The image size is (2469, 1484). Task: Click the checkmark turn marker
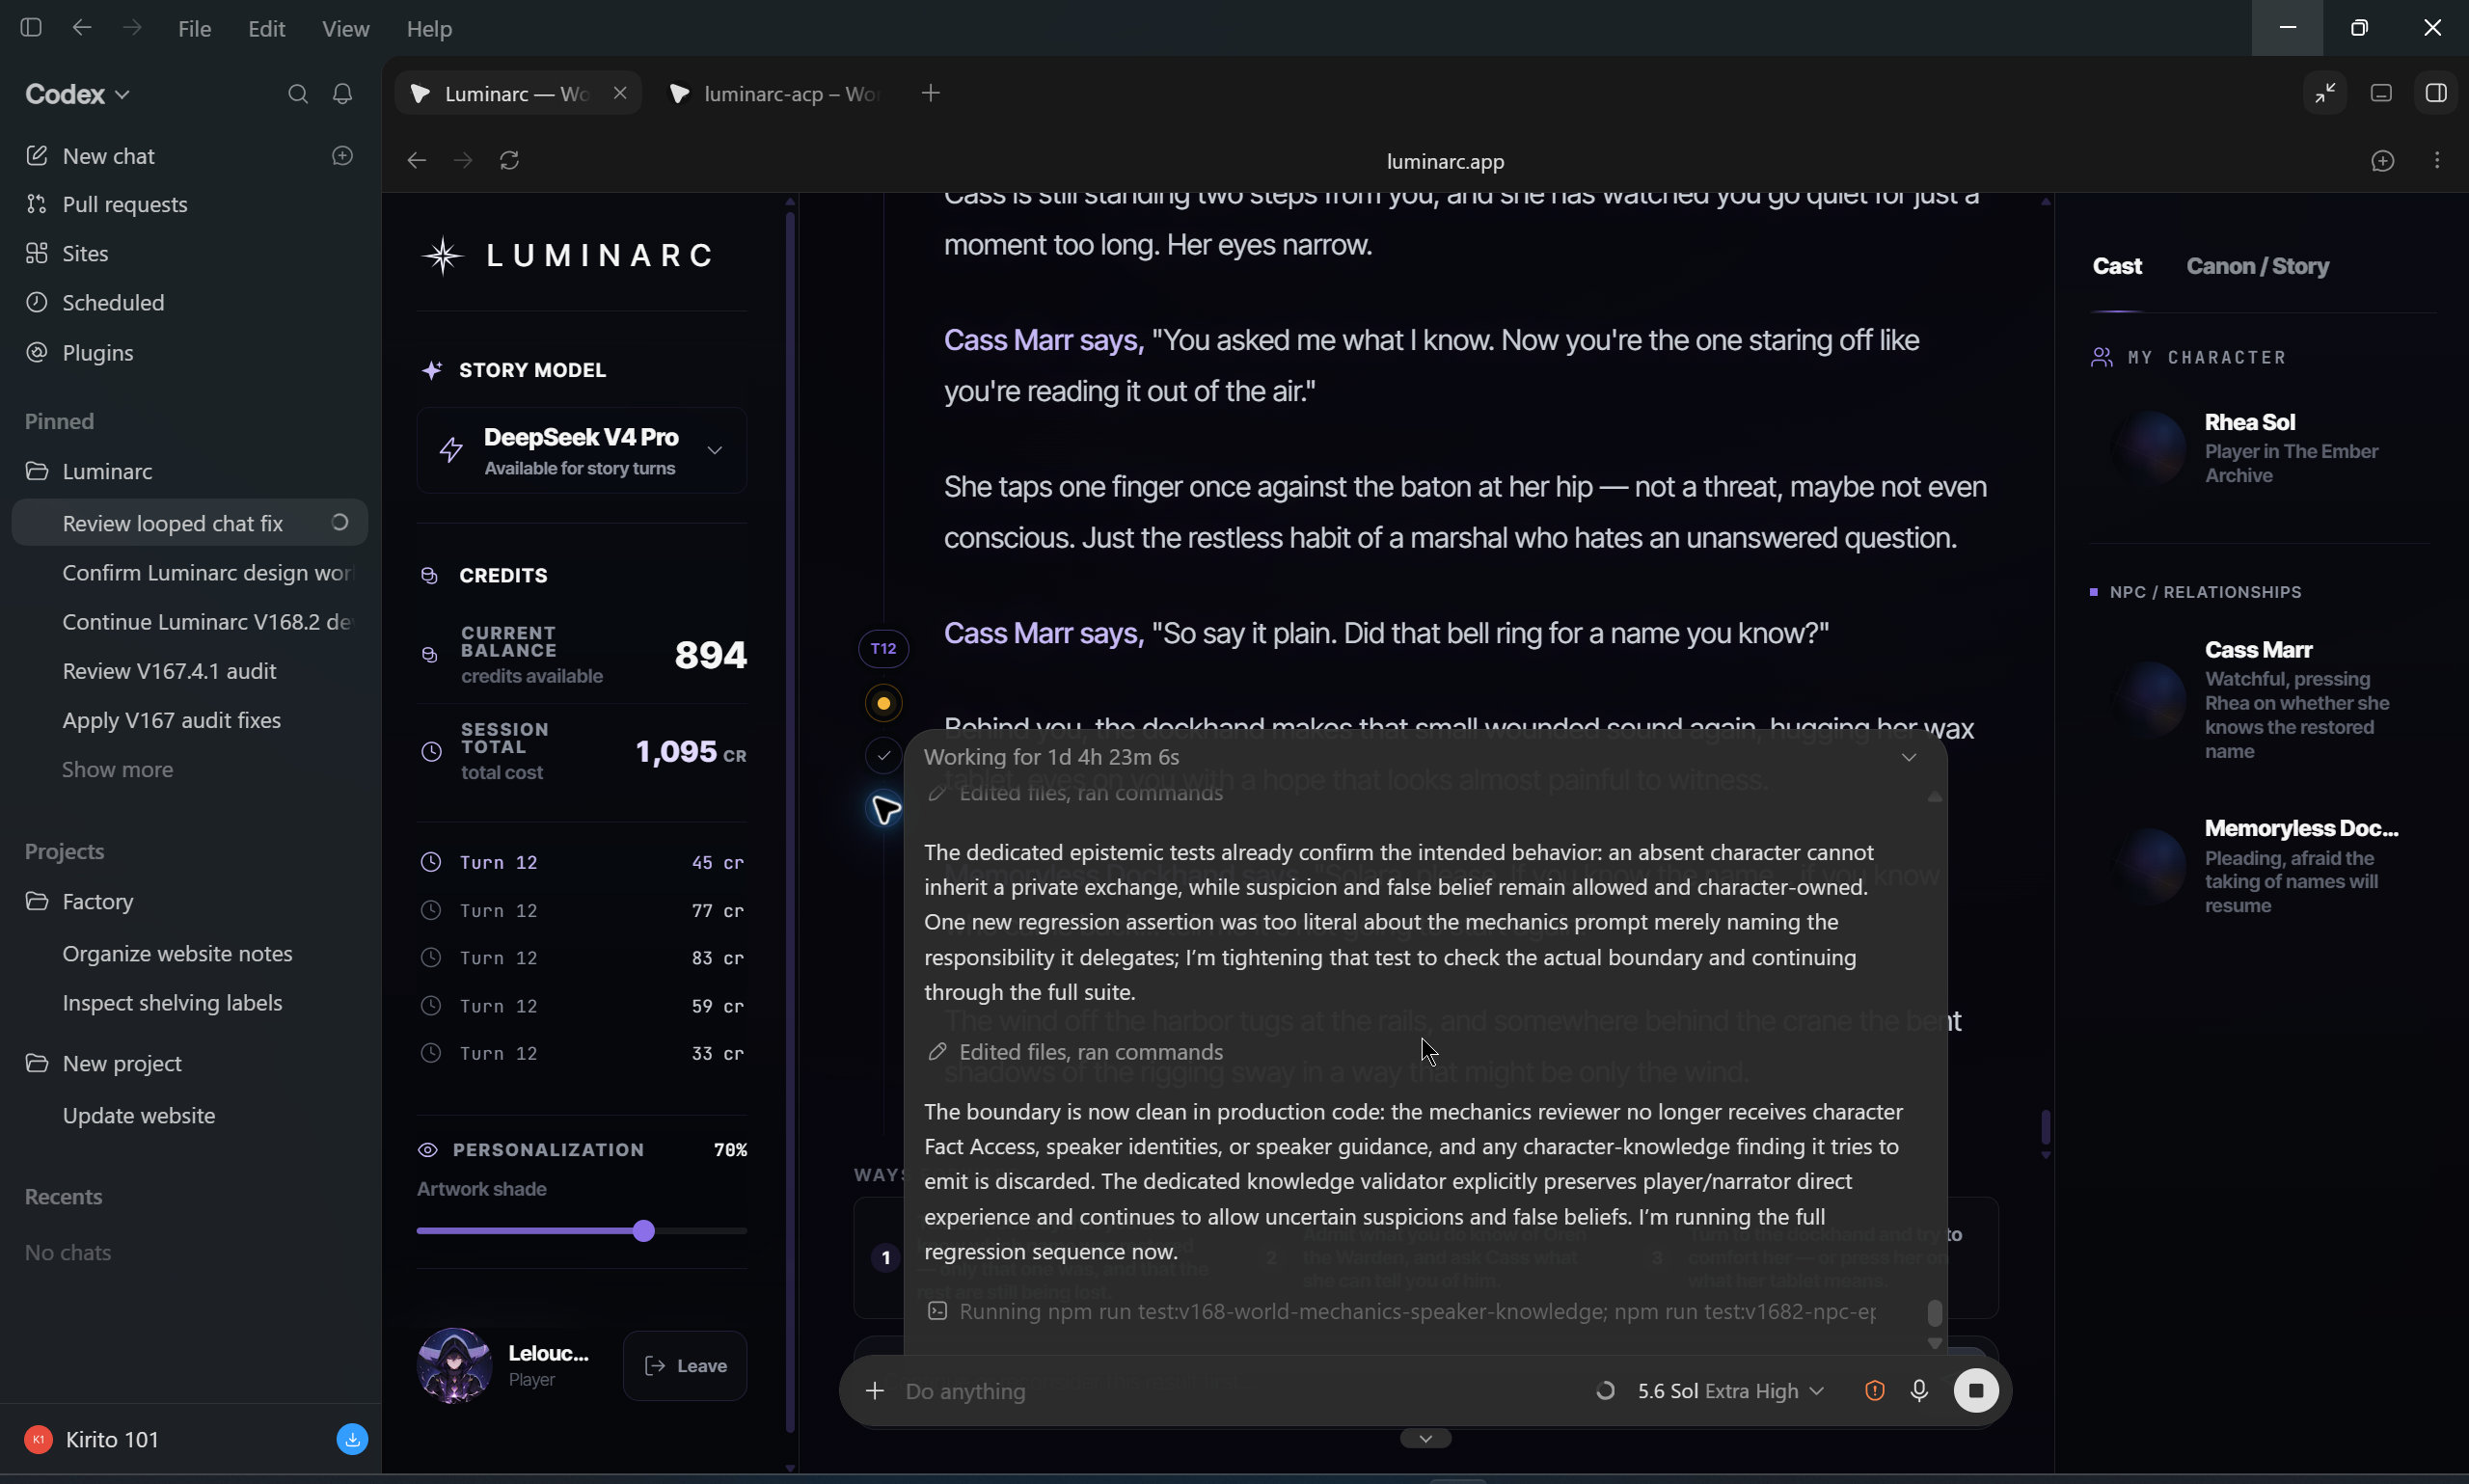point(883,756)
